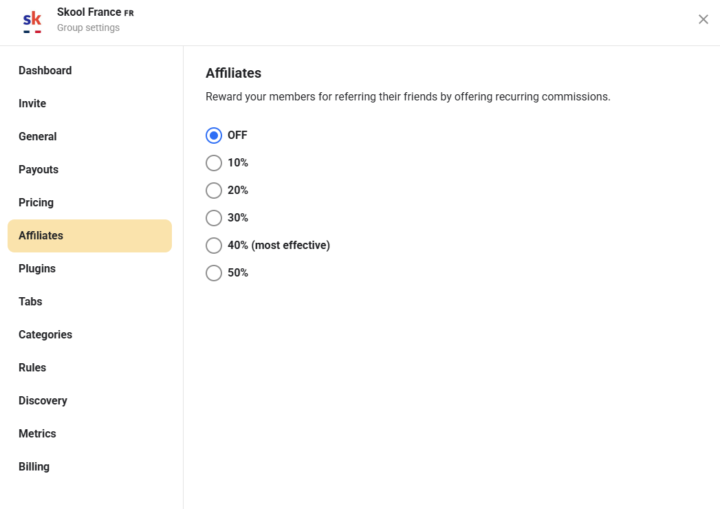Choose the 20% commission radio button

(x=213, y=190)
